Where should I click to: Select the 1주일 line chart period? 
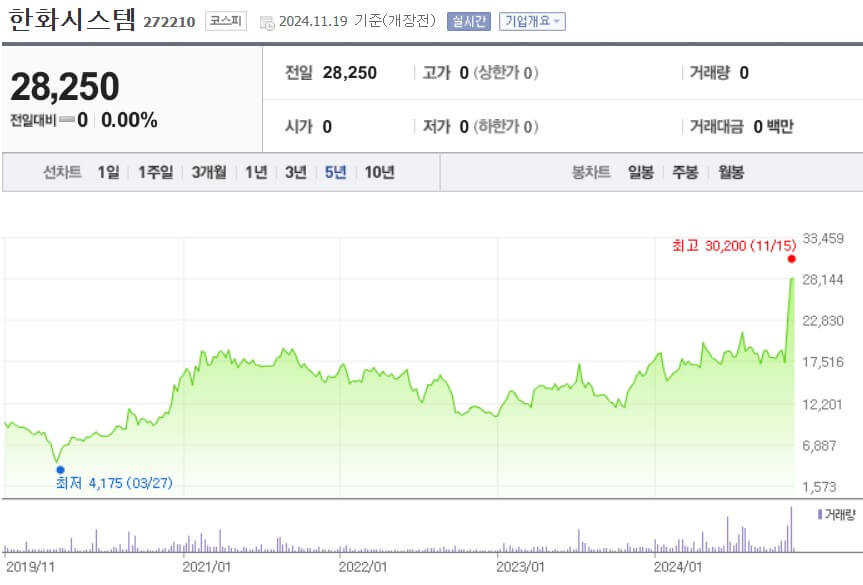pos(155,172)
